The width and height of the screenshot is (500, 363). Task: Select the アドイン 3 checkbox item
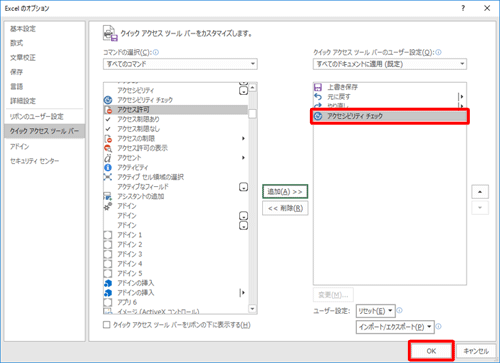point(176,254)
